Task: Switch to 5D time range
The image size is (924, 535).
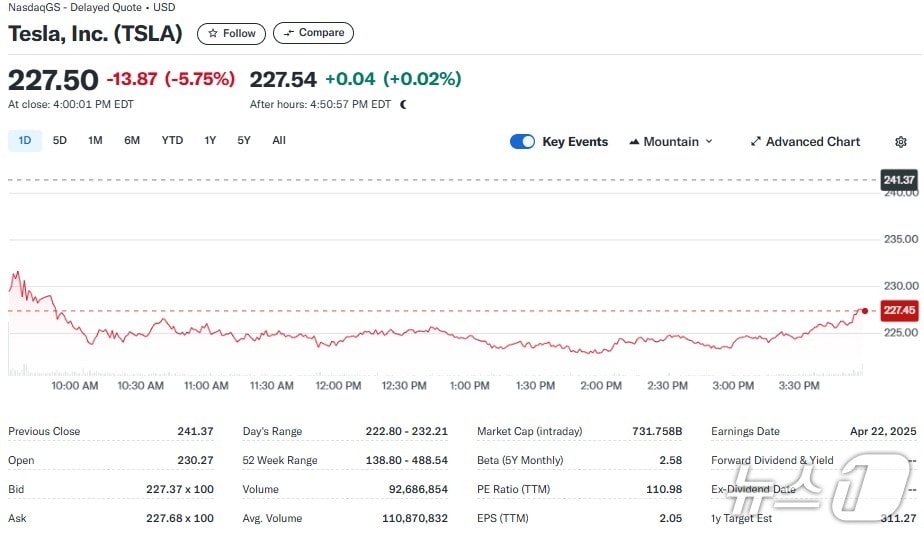Action: coord(60,141)
